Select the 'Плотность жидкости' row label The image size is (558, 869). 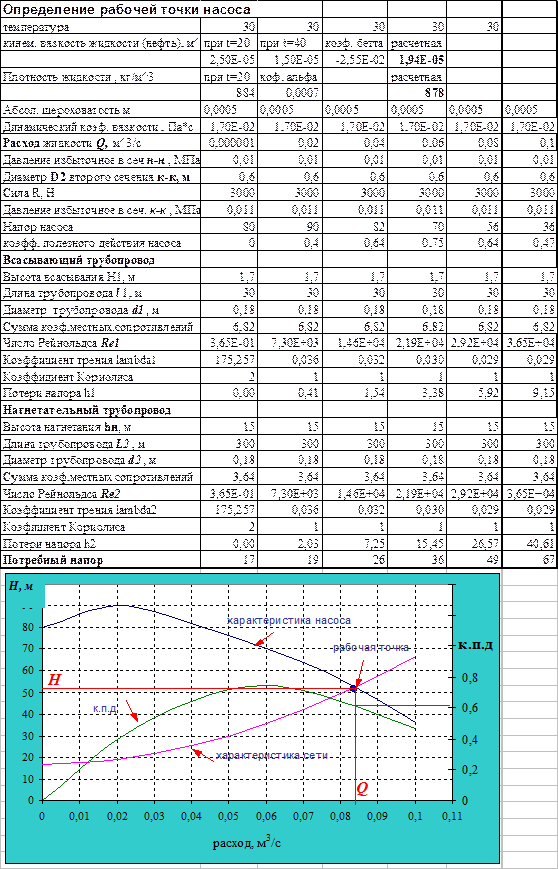77,76
